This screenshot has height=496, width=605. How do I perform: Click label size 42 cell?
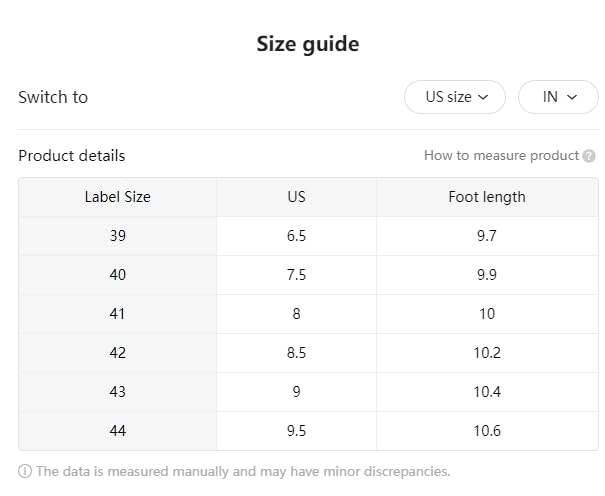coord(117,353)
